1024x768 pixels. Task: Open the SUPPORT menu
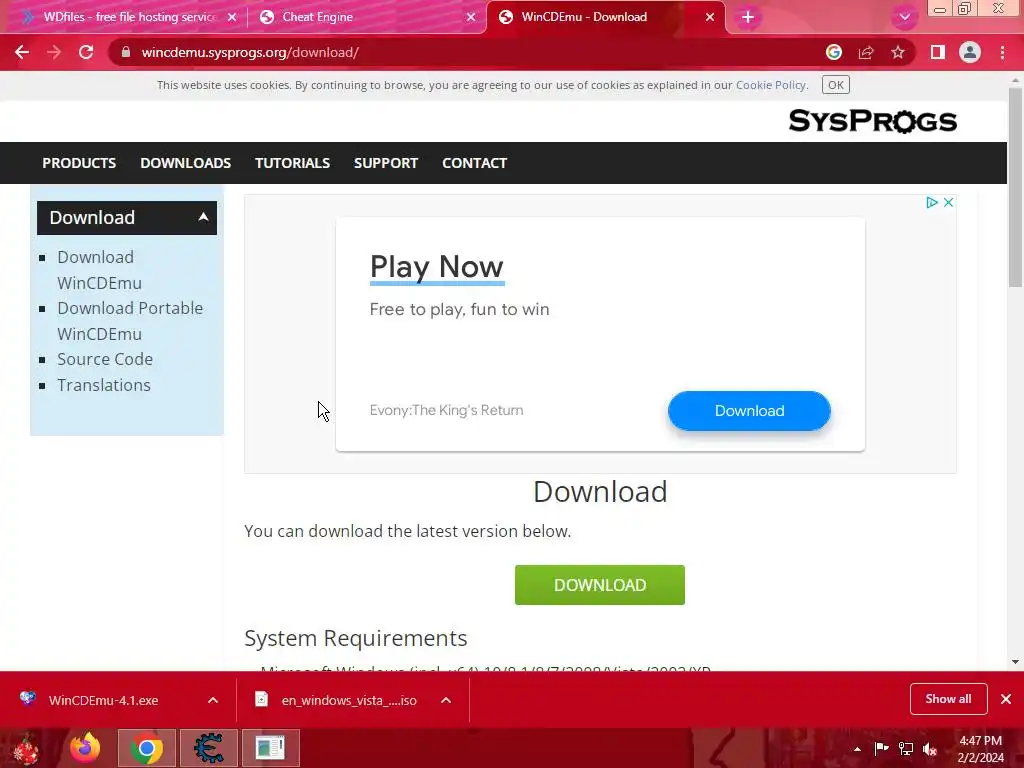tap(386, 163)
